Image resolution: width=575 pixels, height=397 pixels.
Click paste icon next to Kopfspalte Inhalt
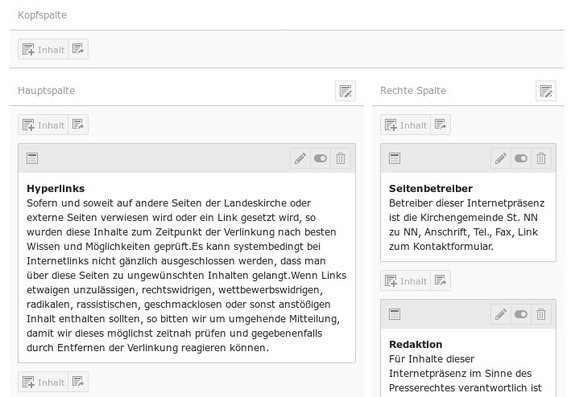pos(78,49)
